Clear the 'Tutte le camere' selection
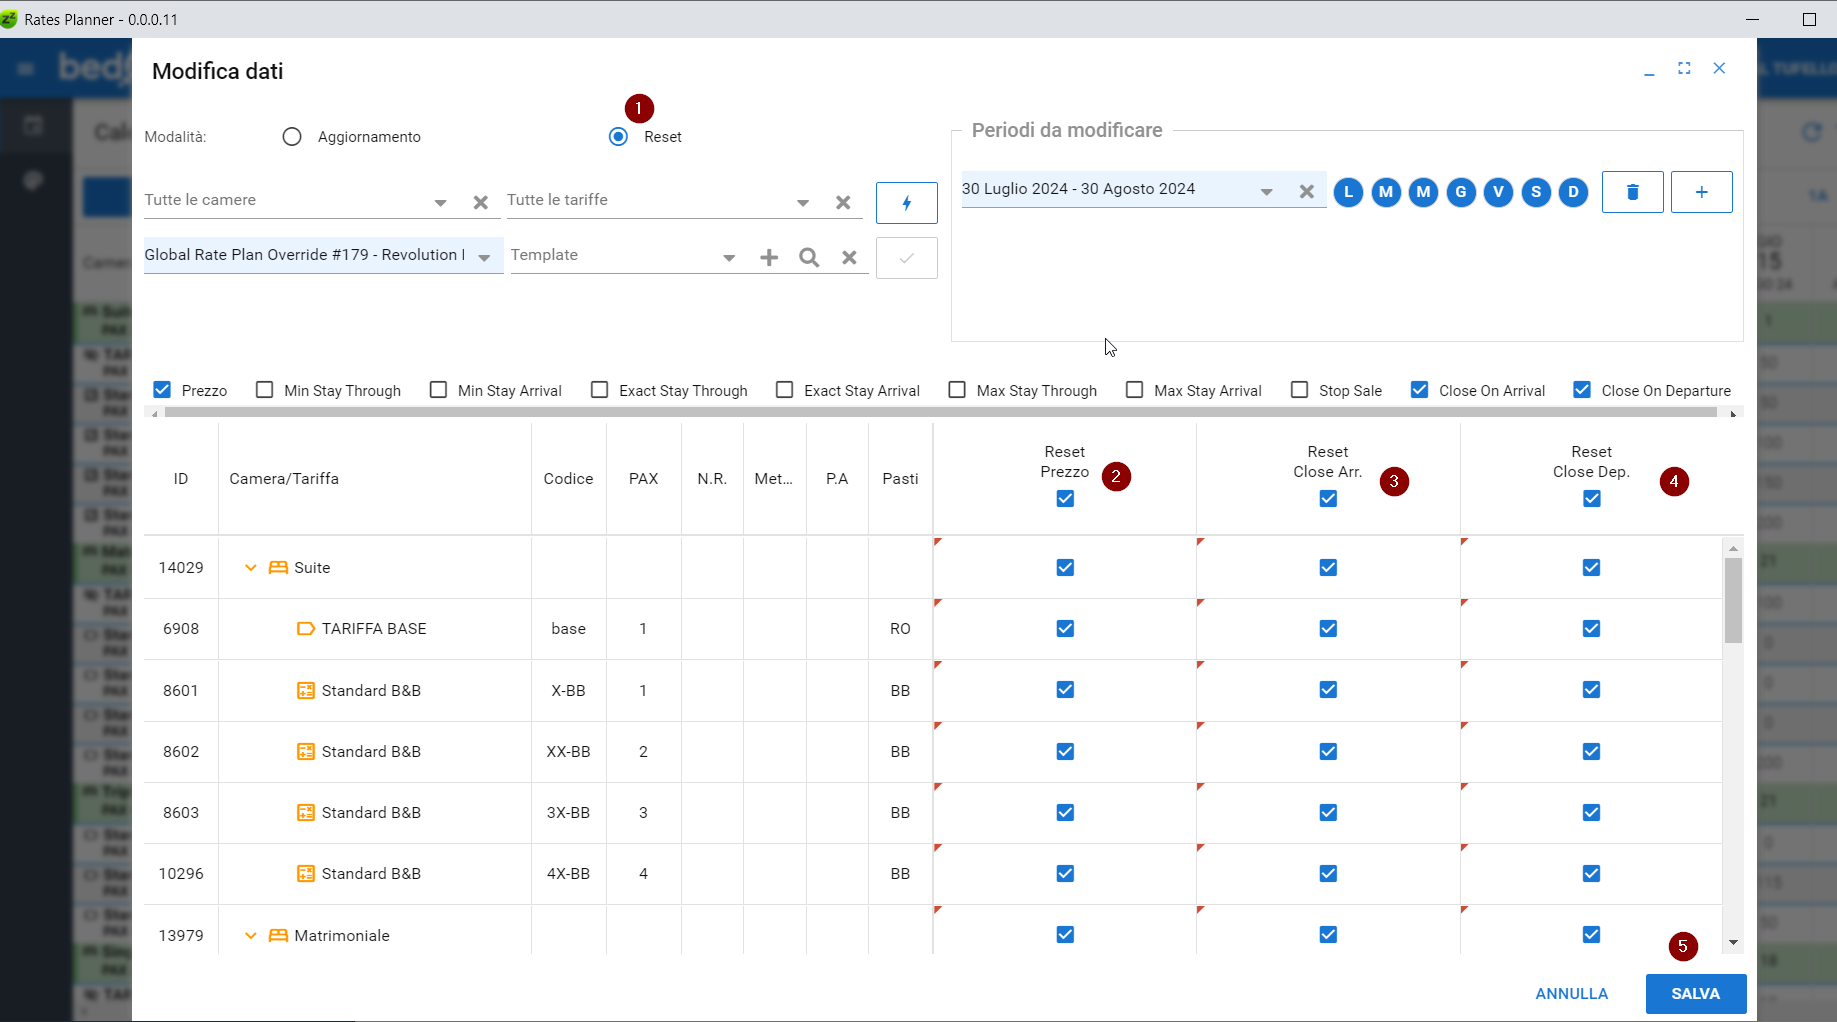The height and width of the screenshot is (1022, 1837). coord(481,203)
